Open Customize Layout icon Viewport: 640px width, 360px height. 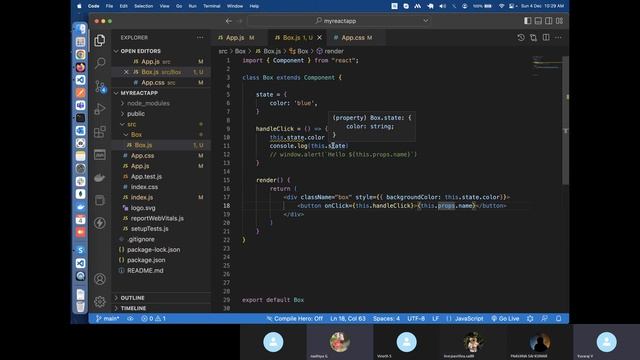click(559, 21)
